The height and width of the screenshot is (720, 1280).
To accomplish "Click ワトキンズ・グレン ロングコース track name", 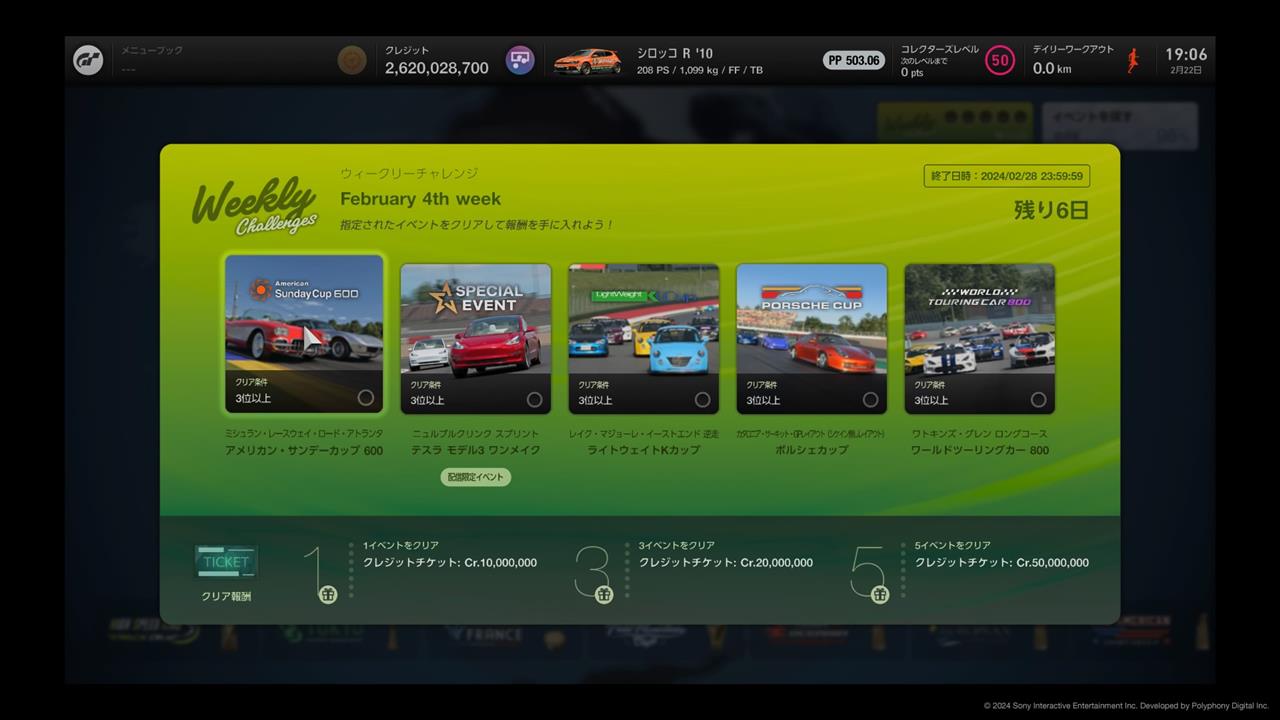I will [980, 434].
